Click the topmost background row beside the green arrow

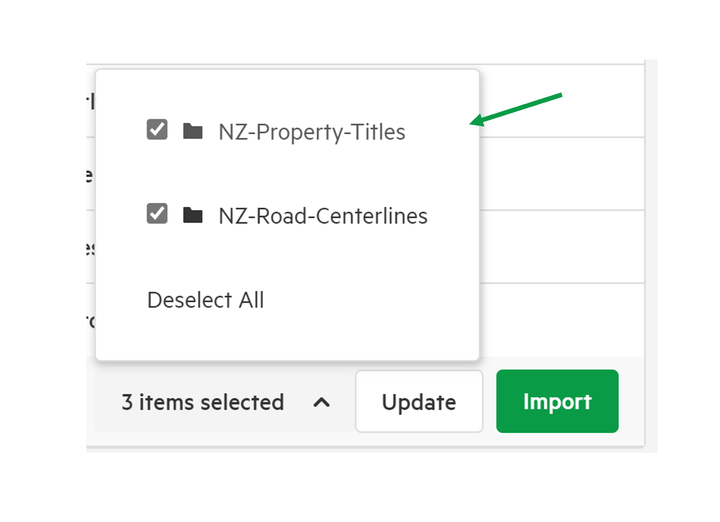pos(562,101)
